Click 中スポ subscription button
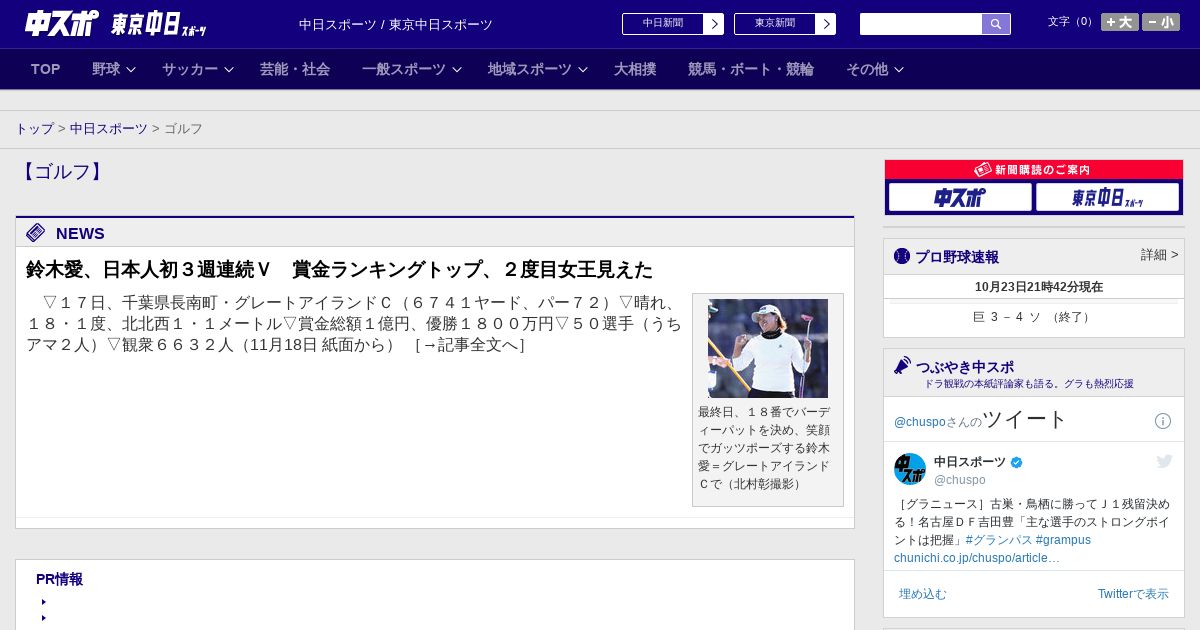This screenshot has height=630, width=1200. click(x=960, y=197)
